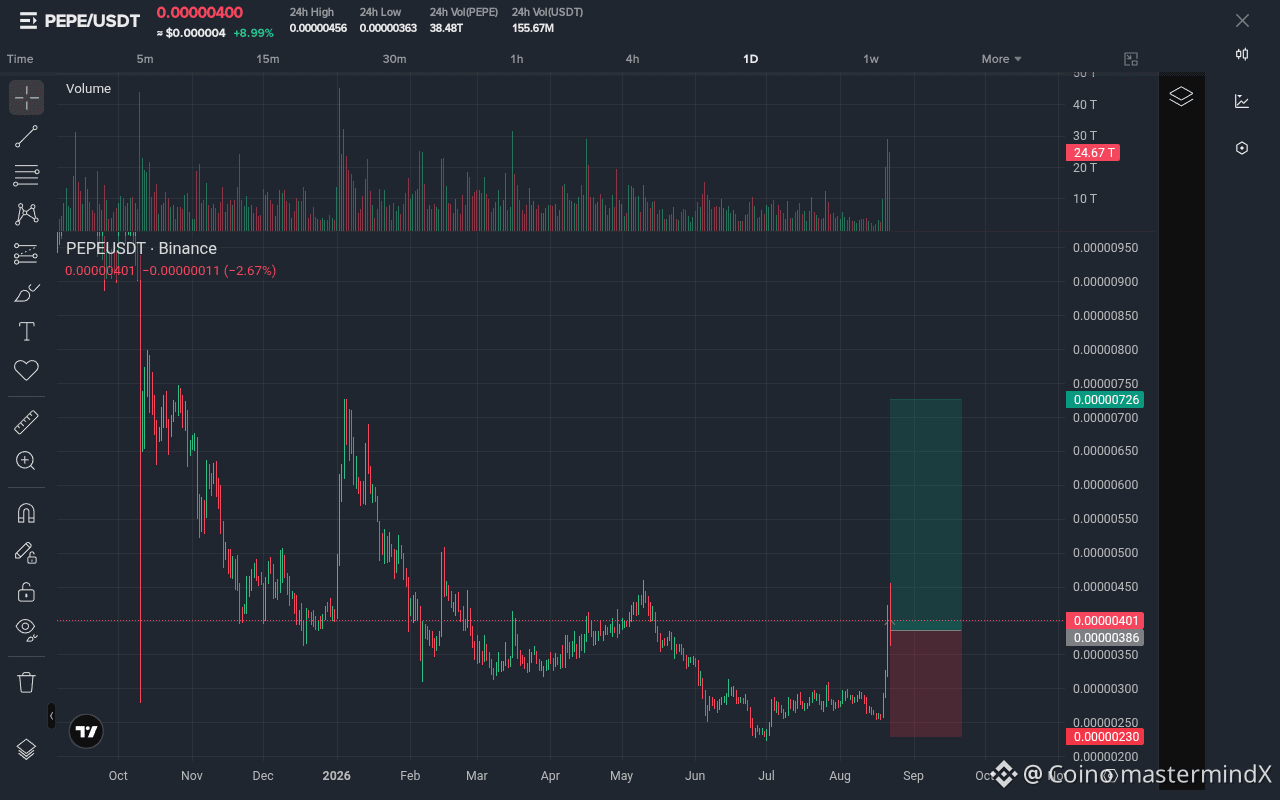The width and height of the screenshot is (1280, 800).
Task: Select the ruler measure tool
Action: coord(27,423)
